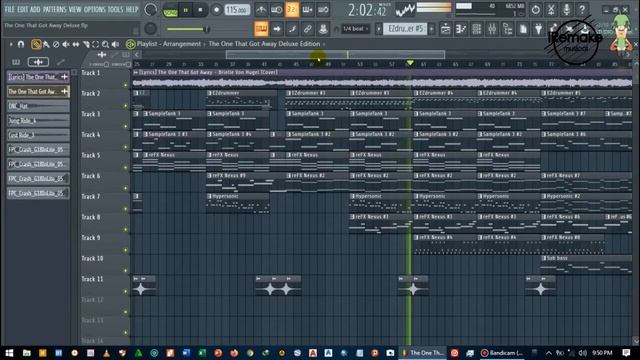
Task: Mute Track 1 with its green dot
Action: point(126,85)
